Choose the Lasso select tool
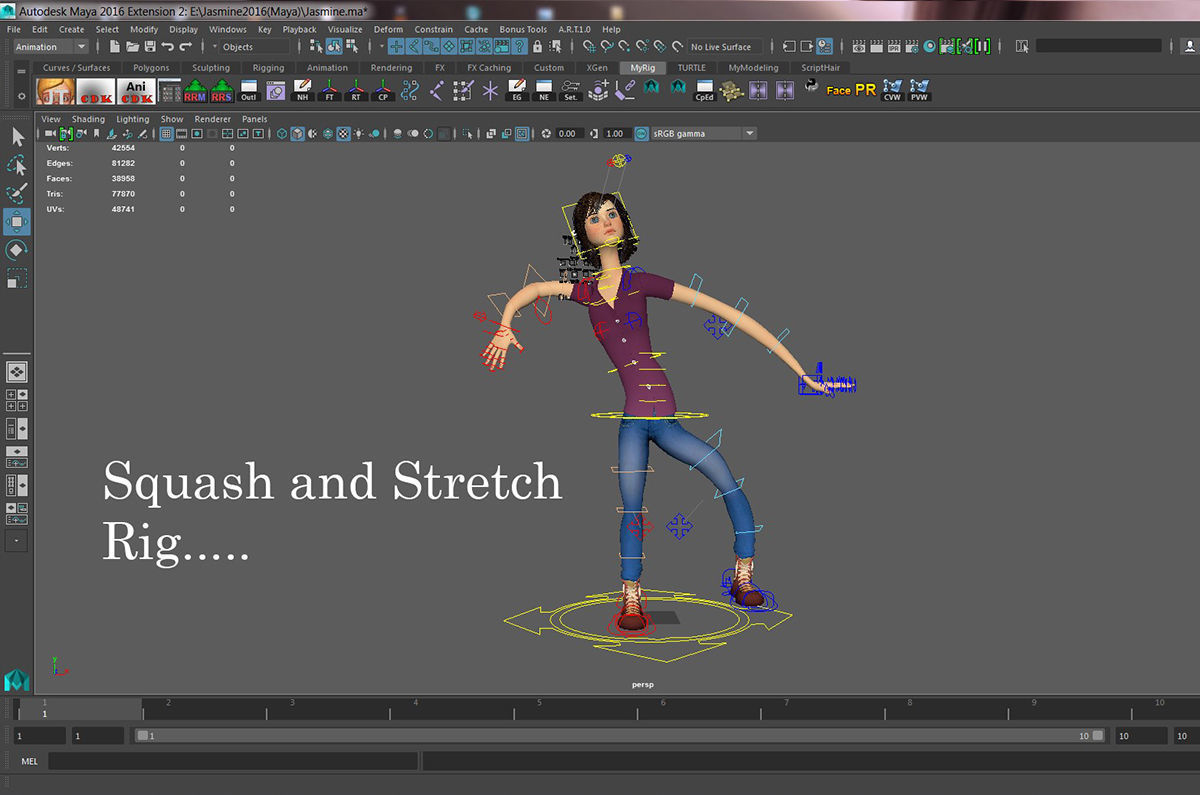 pyautogui.click(x=17, y=165)
